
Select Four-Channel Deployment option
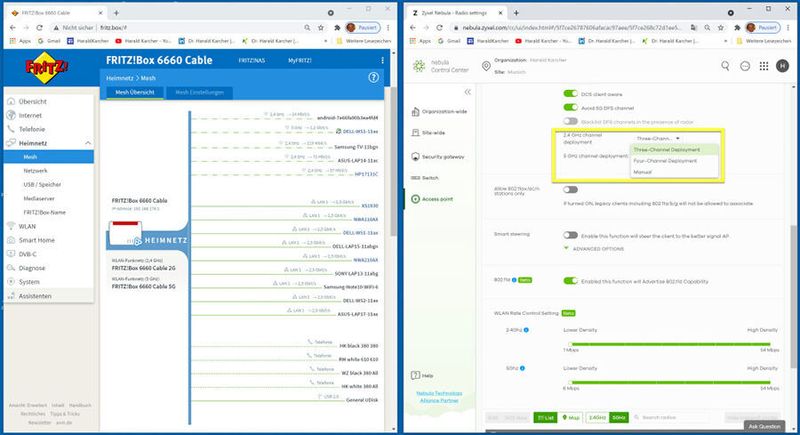point(674,161)
